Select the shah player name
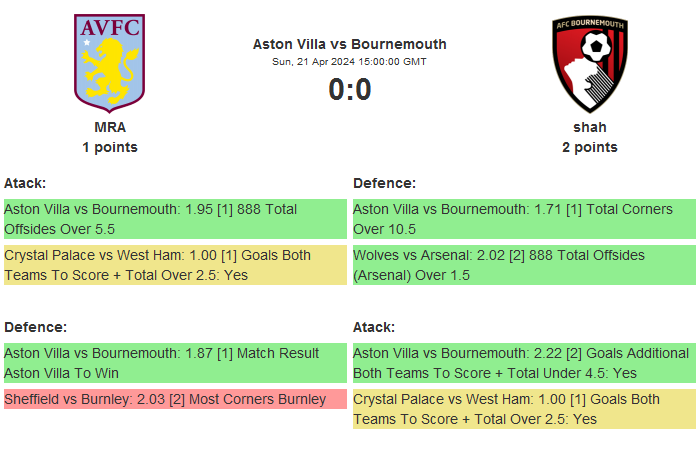Viewport: 700px width, 460px height. [590, 127]
